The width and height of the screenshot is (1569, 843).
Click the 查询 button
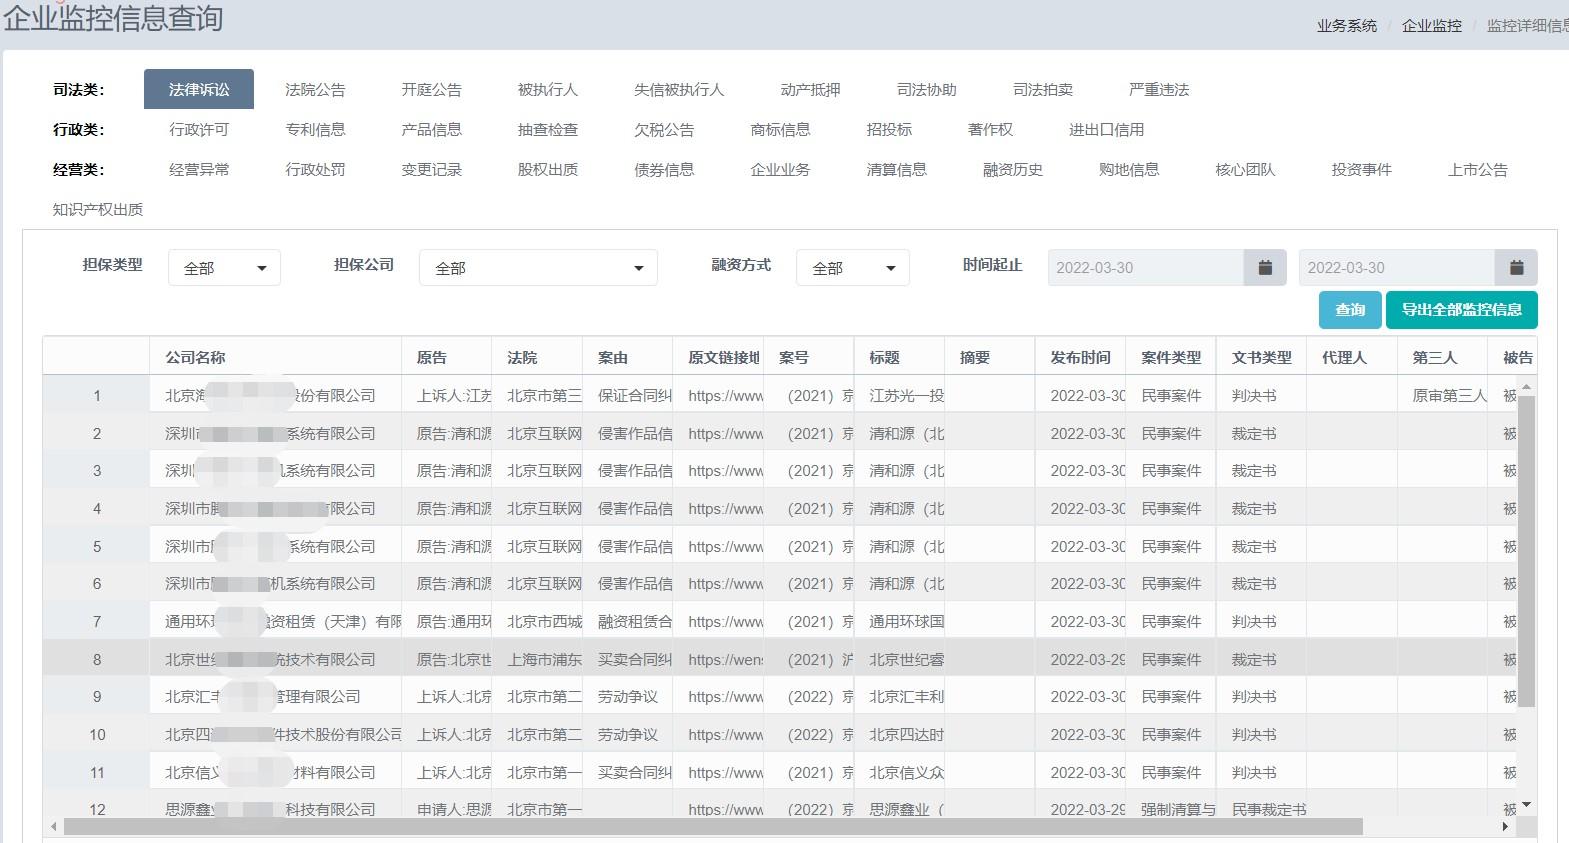tap(1350, 310)
